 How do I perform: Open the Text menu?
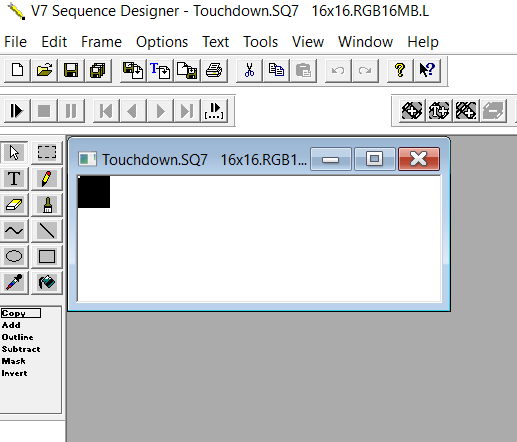[216, 42]
